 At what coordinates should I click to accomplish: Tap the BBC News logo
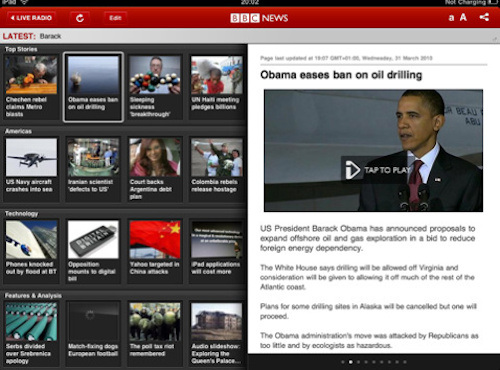(x=259, y=18)
